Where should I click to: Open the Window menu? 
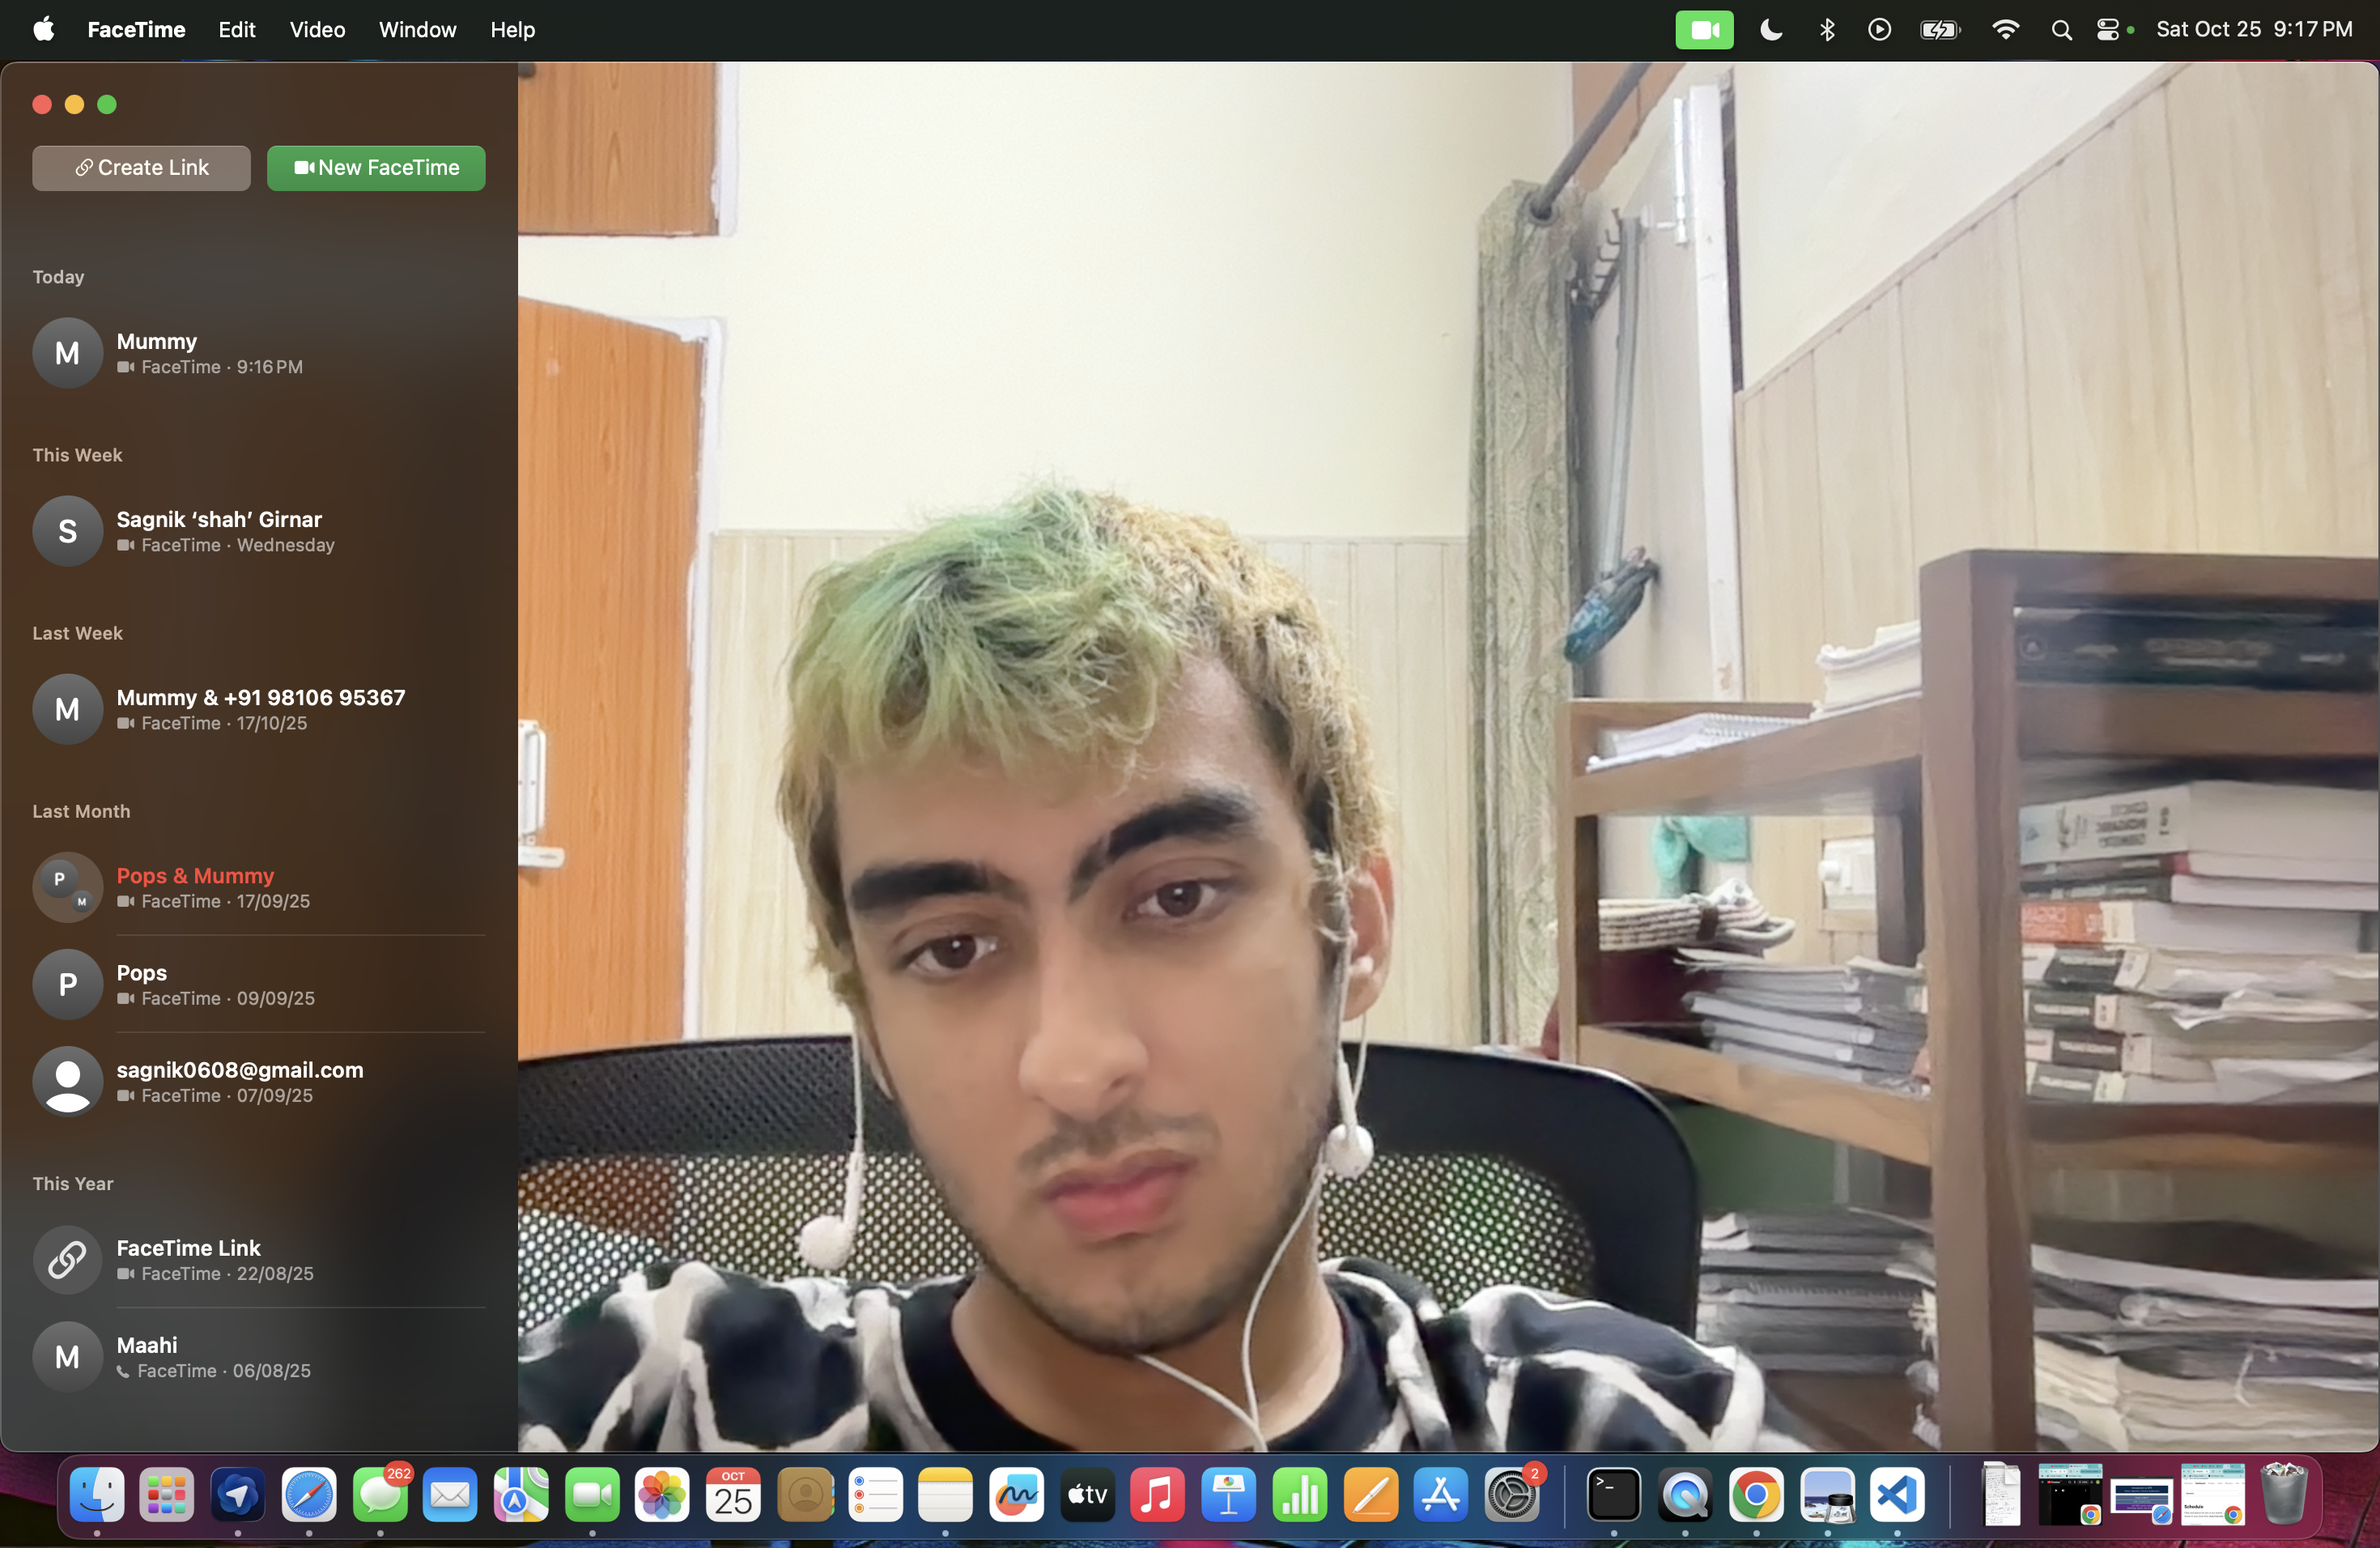click(417, 30)
